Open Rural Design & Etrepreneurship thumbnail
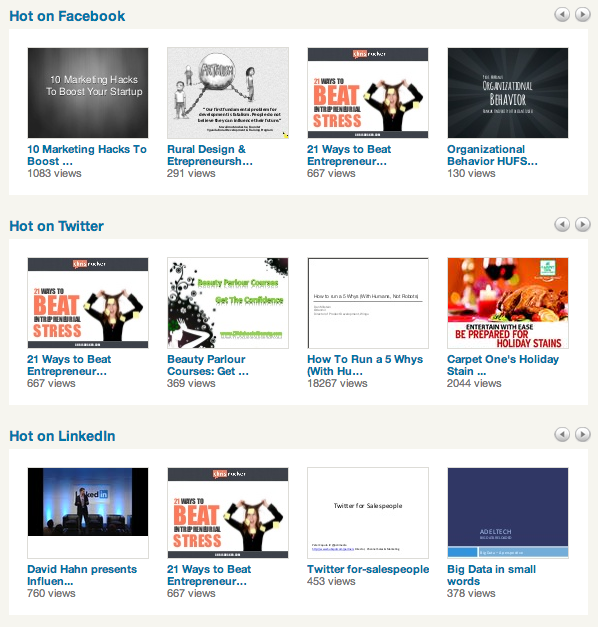 [x=228, y=93]
